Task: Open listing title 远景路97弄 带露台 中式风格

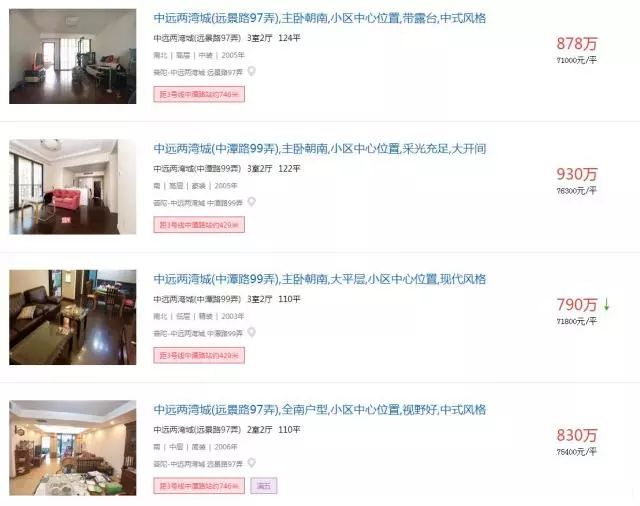Action: tap(320, 18)
